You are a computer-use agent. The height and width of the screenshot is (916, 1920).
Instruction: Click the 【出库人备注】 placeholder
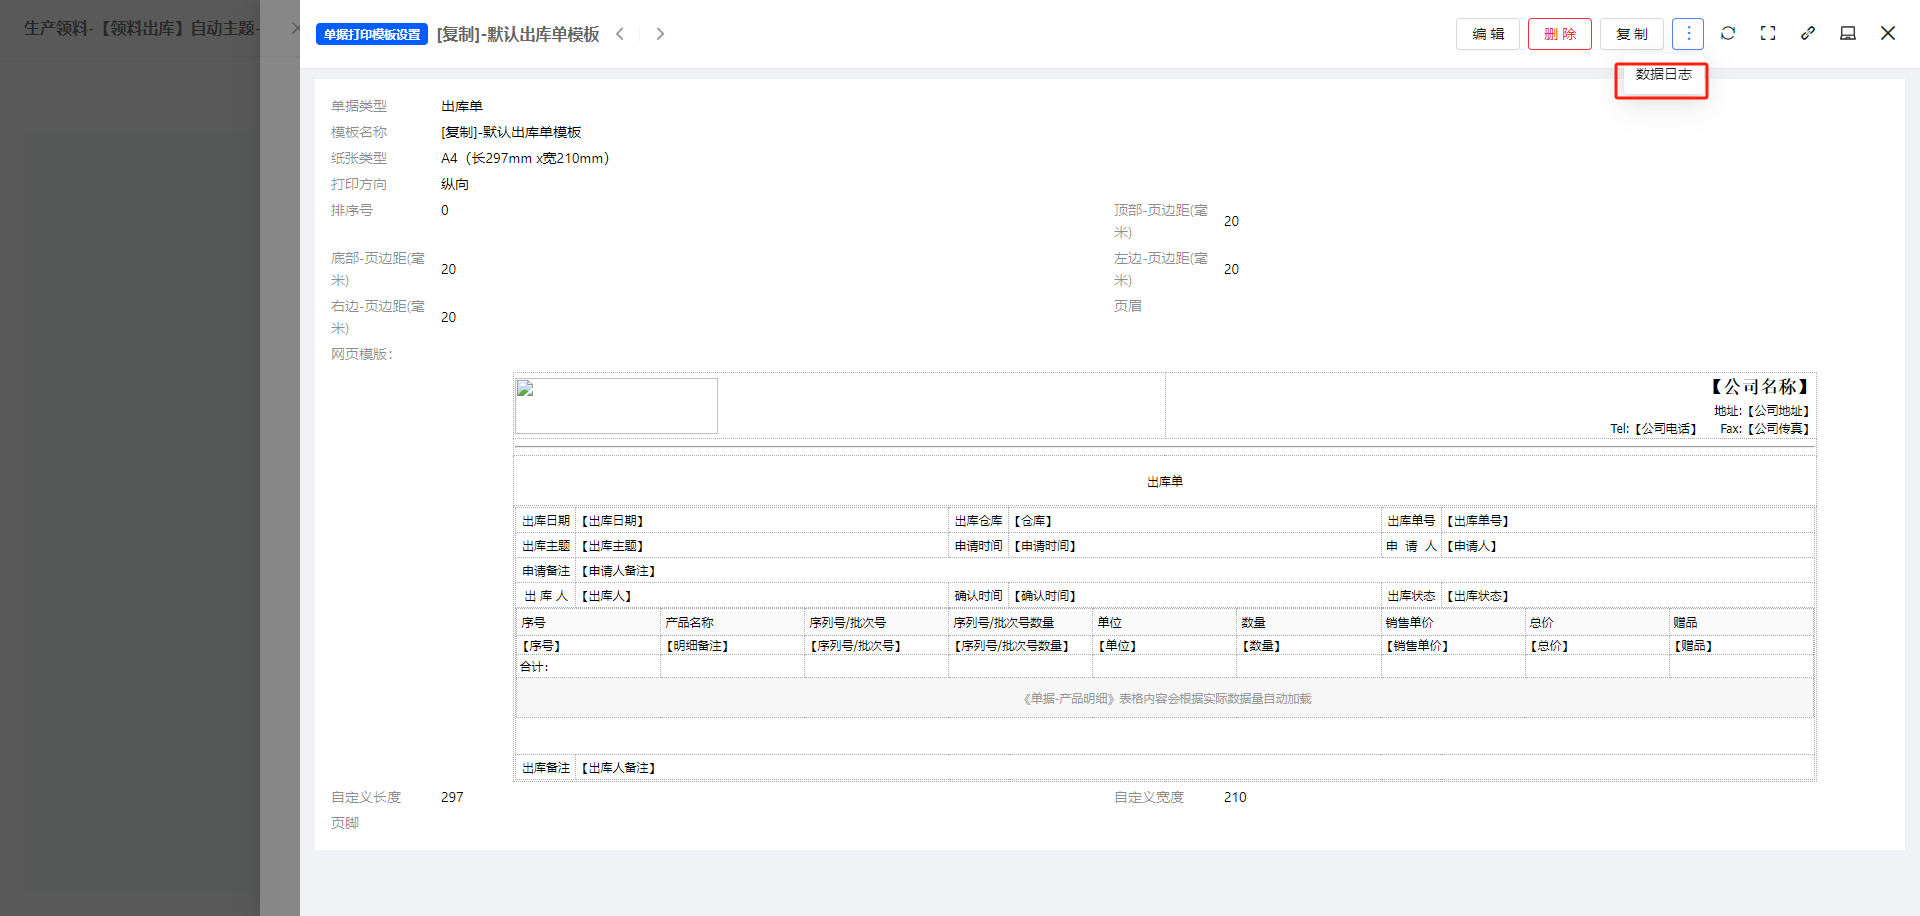tap(618, 768)
